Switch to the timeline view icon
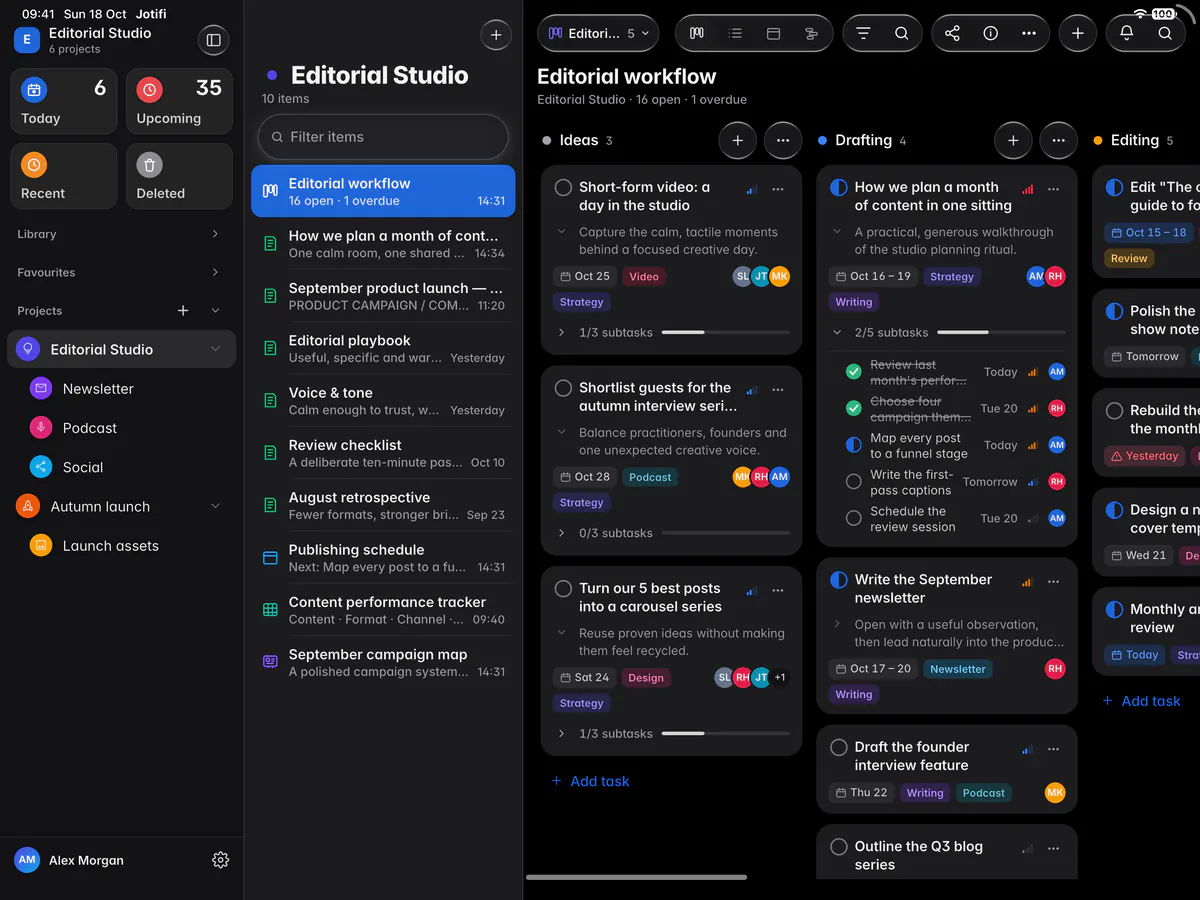 [811, 33]
